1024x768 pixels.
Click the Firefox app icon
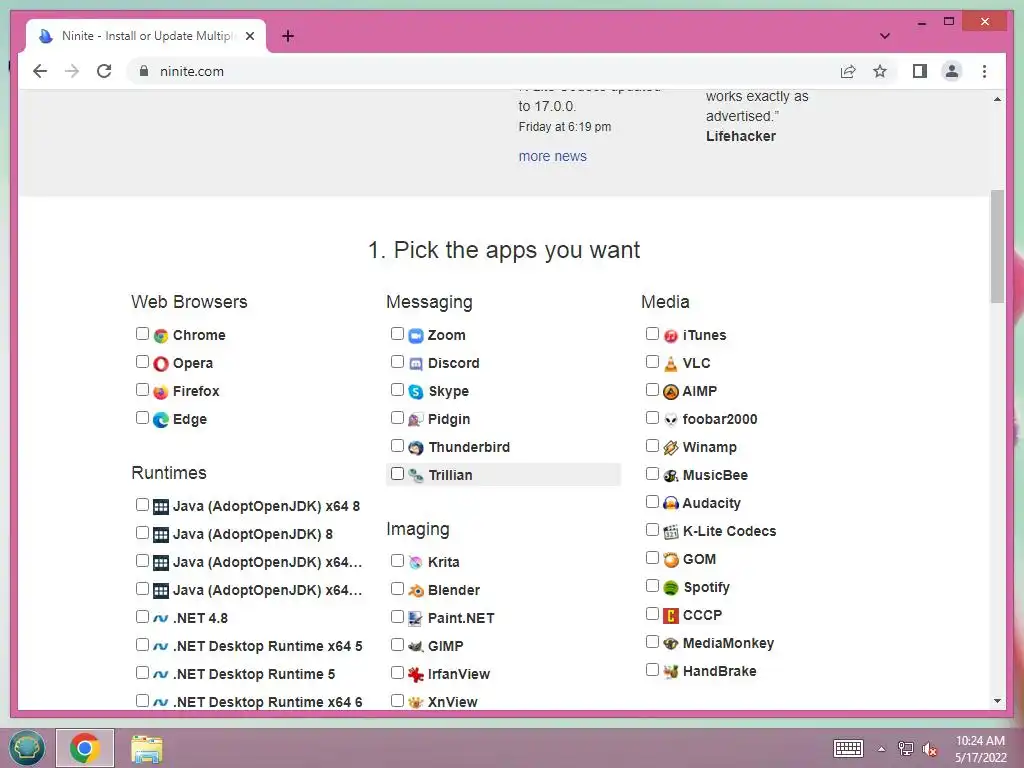click(161, 392)
